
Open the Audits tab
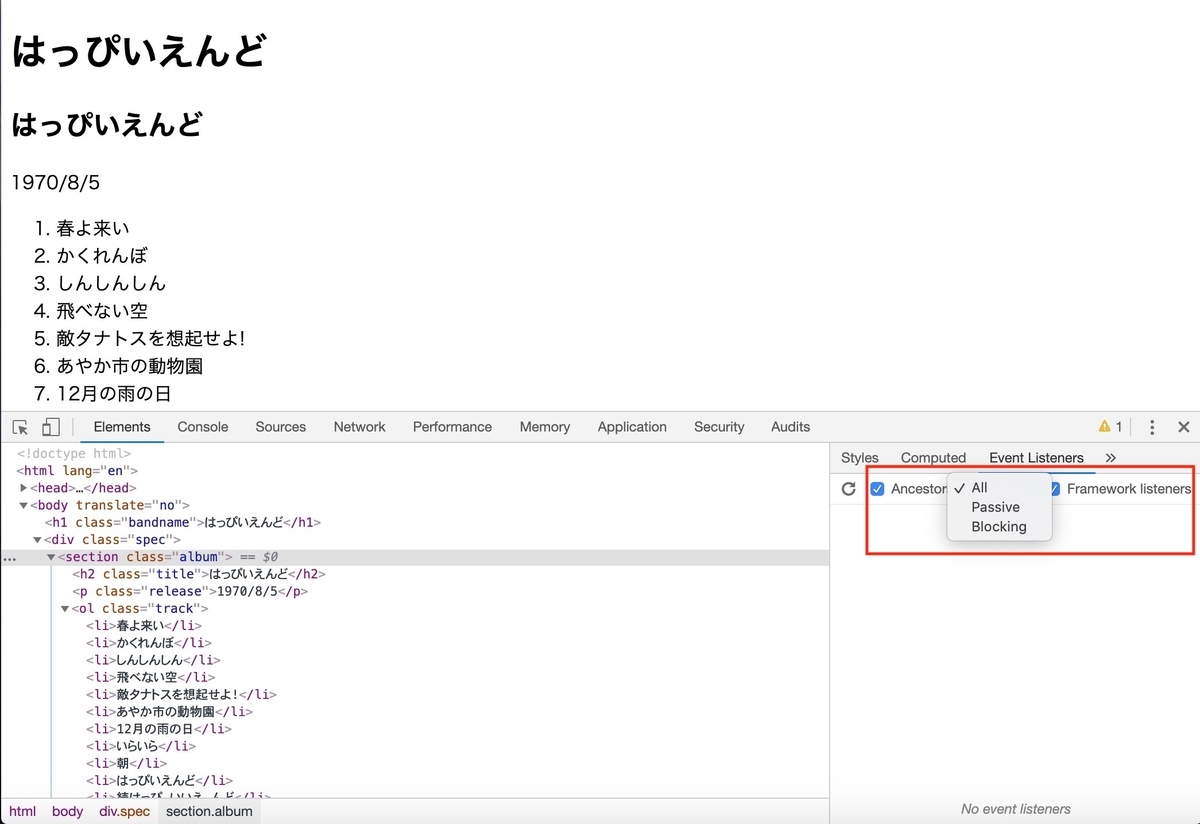click(791, 427)
